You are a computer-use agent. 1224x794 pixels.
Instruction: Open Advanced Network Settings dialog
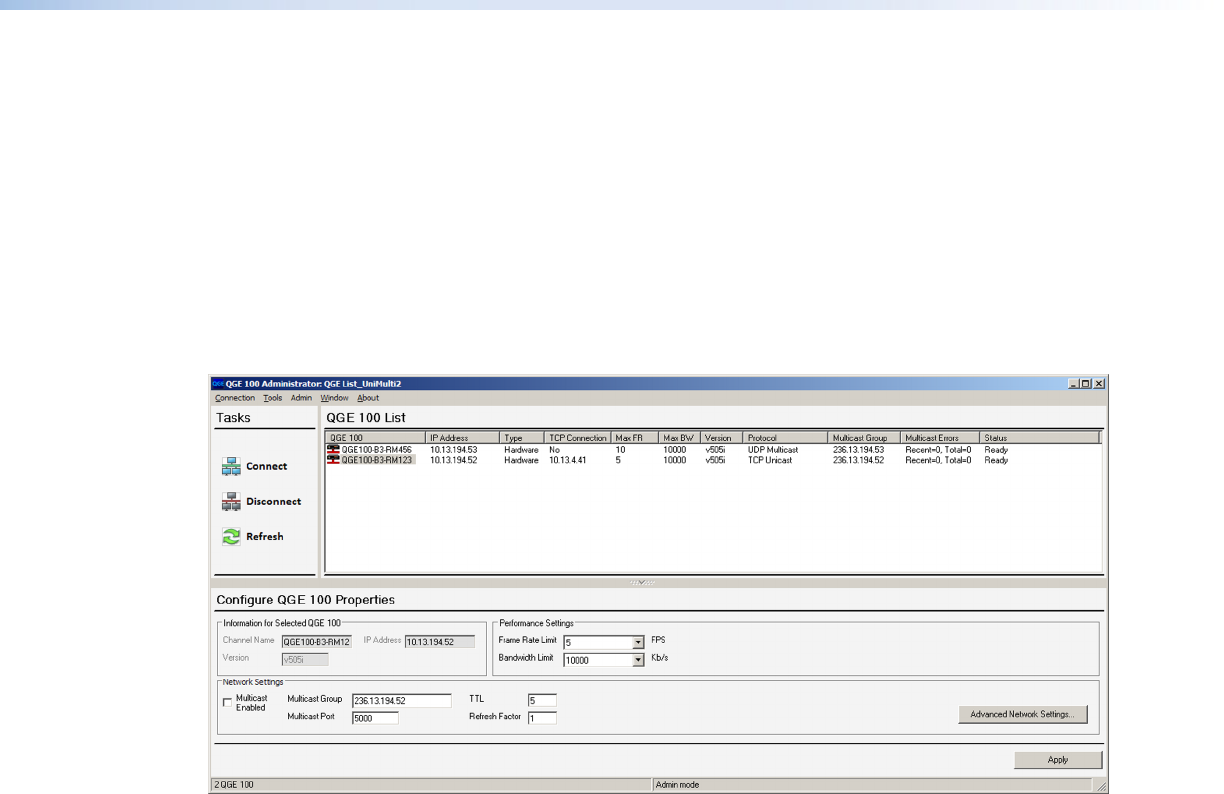click(x=1021, y=715)
